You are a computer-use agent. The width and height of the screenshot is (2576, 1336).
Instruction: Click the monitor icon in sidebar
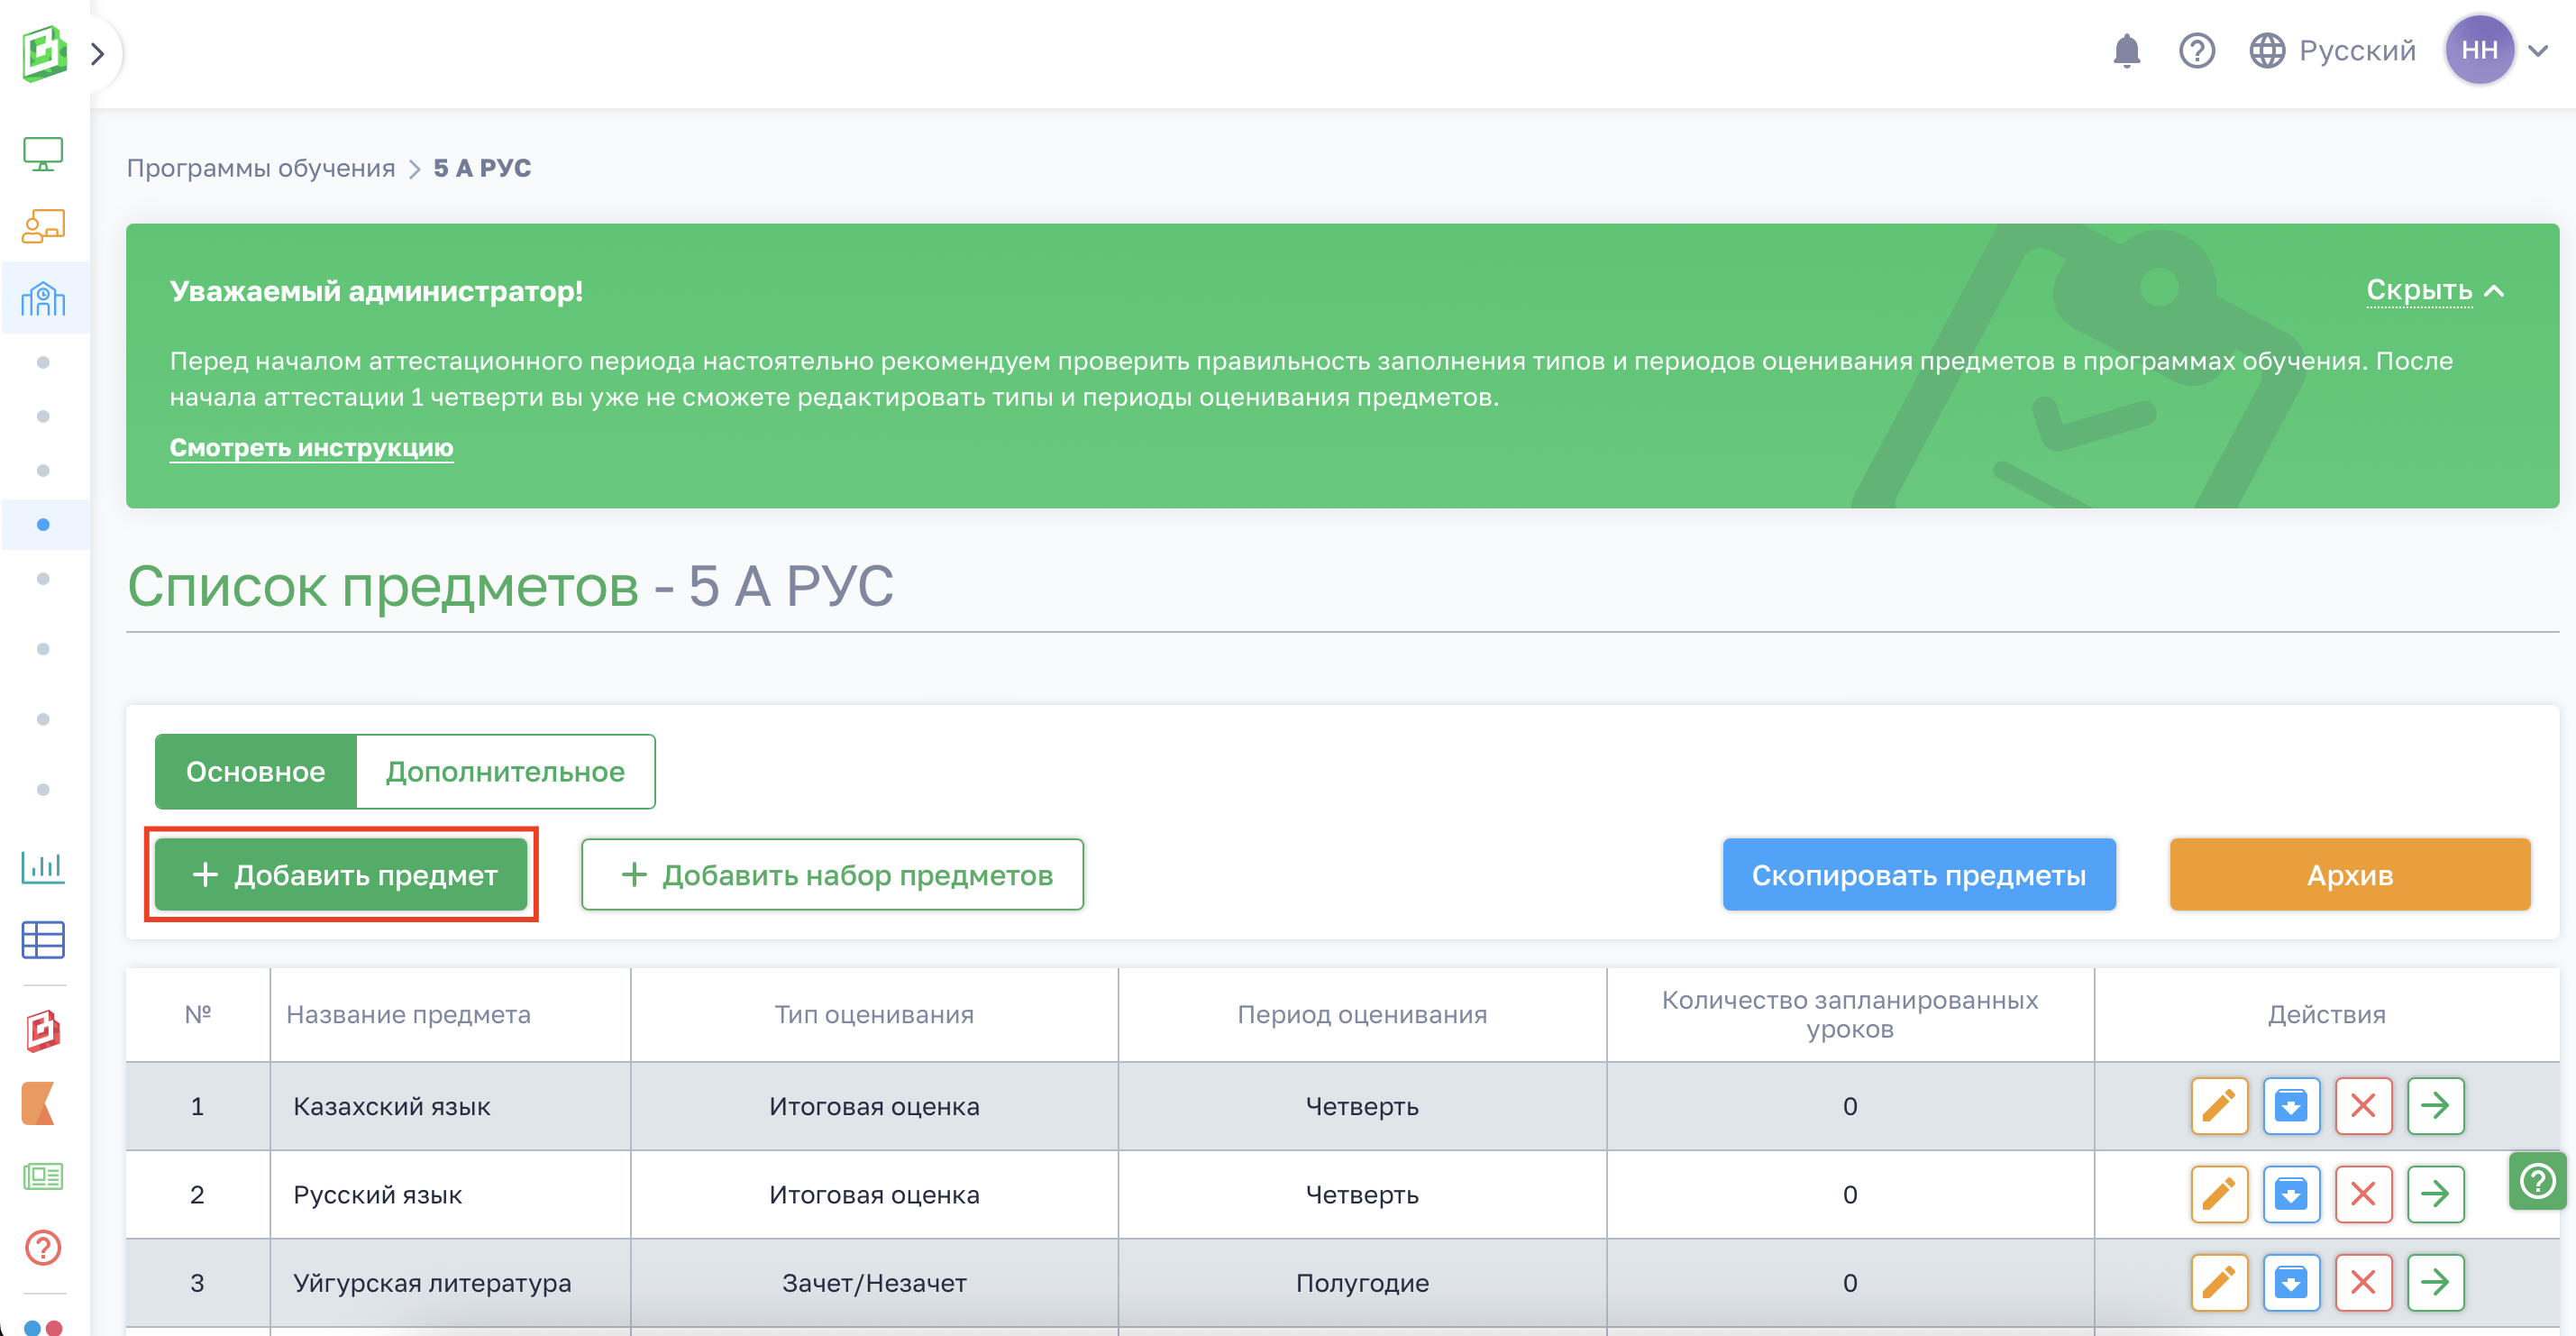coord(43,153)
